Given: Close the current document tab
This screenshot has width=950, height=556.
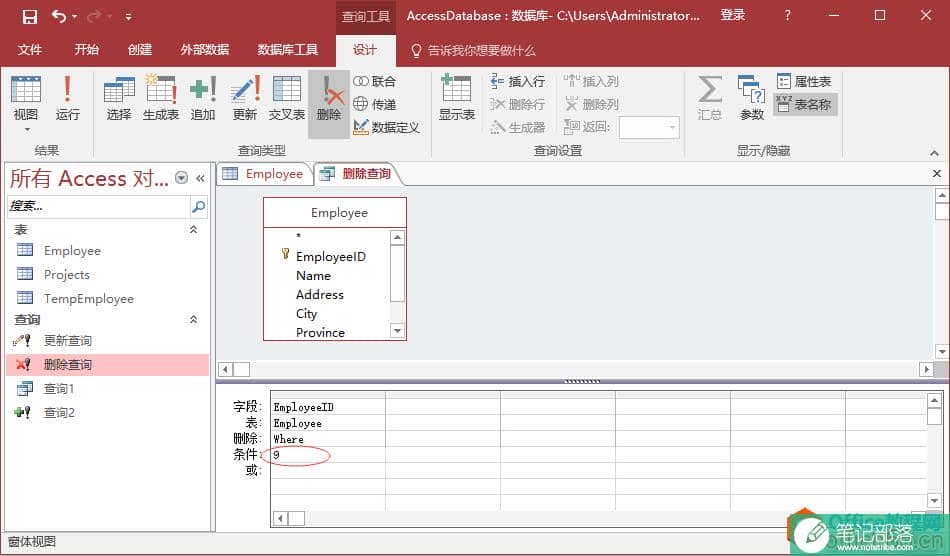Looking at the screenshot, I should pos(937,174).
